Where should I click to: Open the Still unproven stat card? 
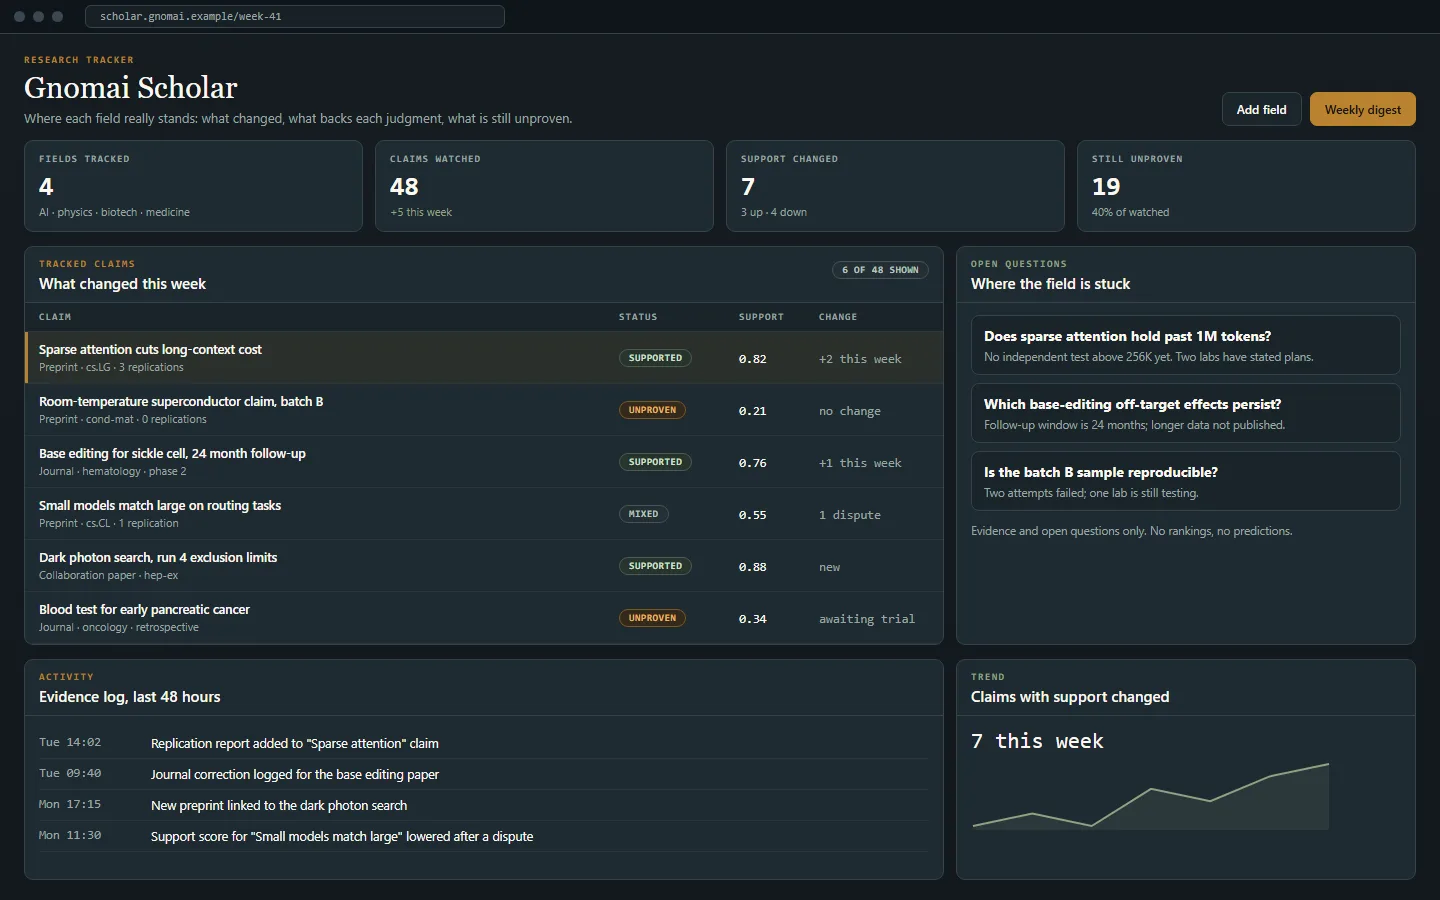(x=1246, y=186)
